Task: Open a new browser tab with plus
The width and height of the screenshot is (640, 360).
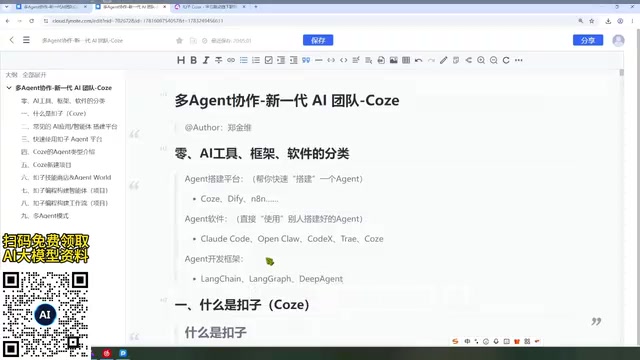Action: coord(256,7)
